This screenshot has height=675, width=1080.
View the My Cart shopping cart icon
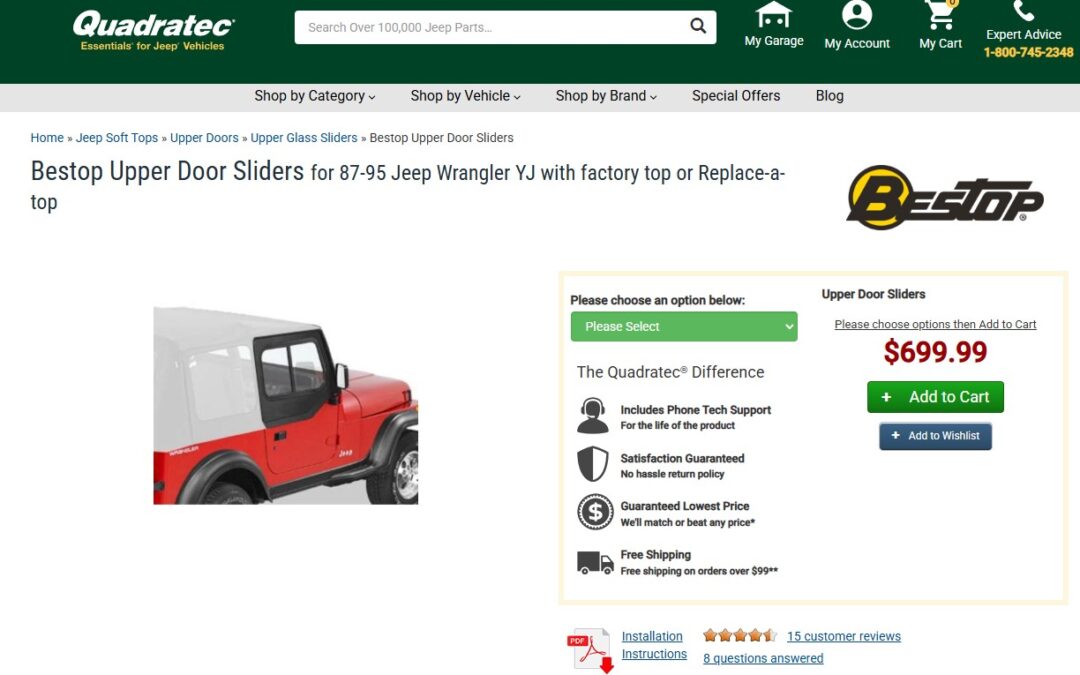tap(941, 15)
